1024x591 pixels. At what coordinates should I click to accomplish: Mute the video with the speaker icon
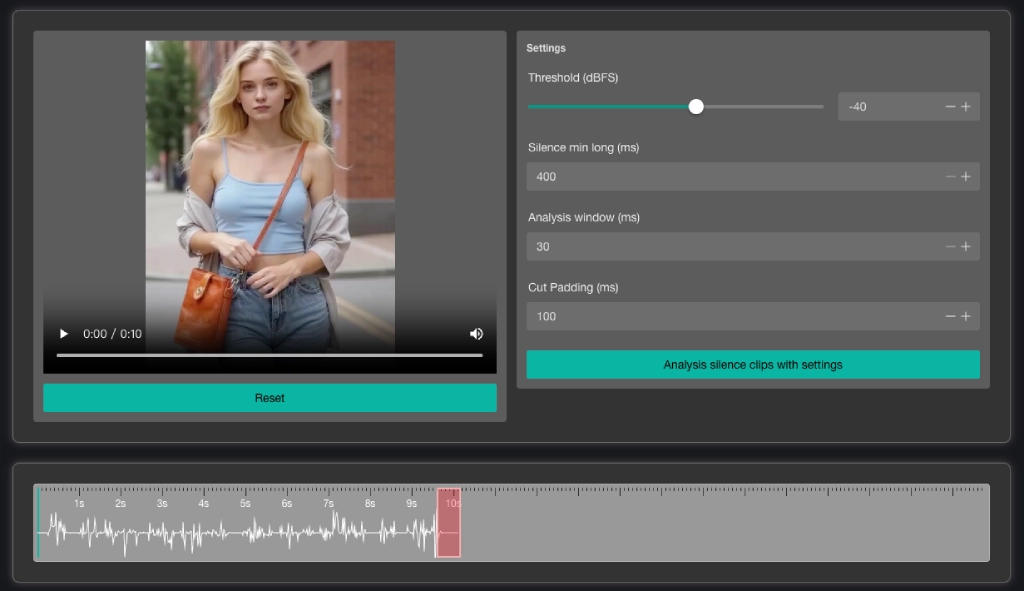click(476, 334)
